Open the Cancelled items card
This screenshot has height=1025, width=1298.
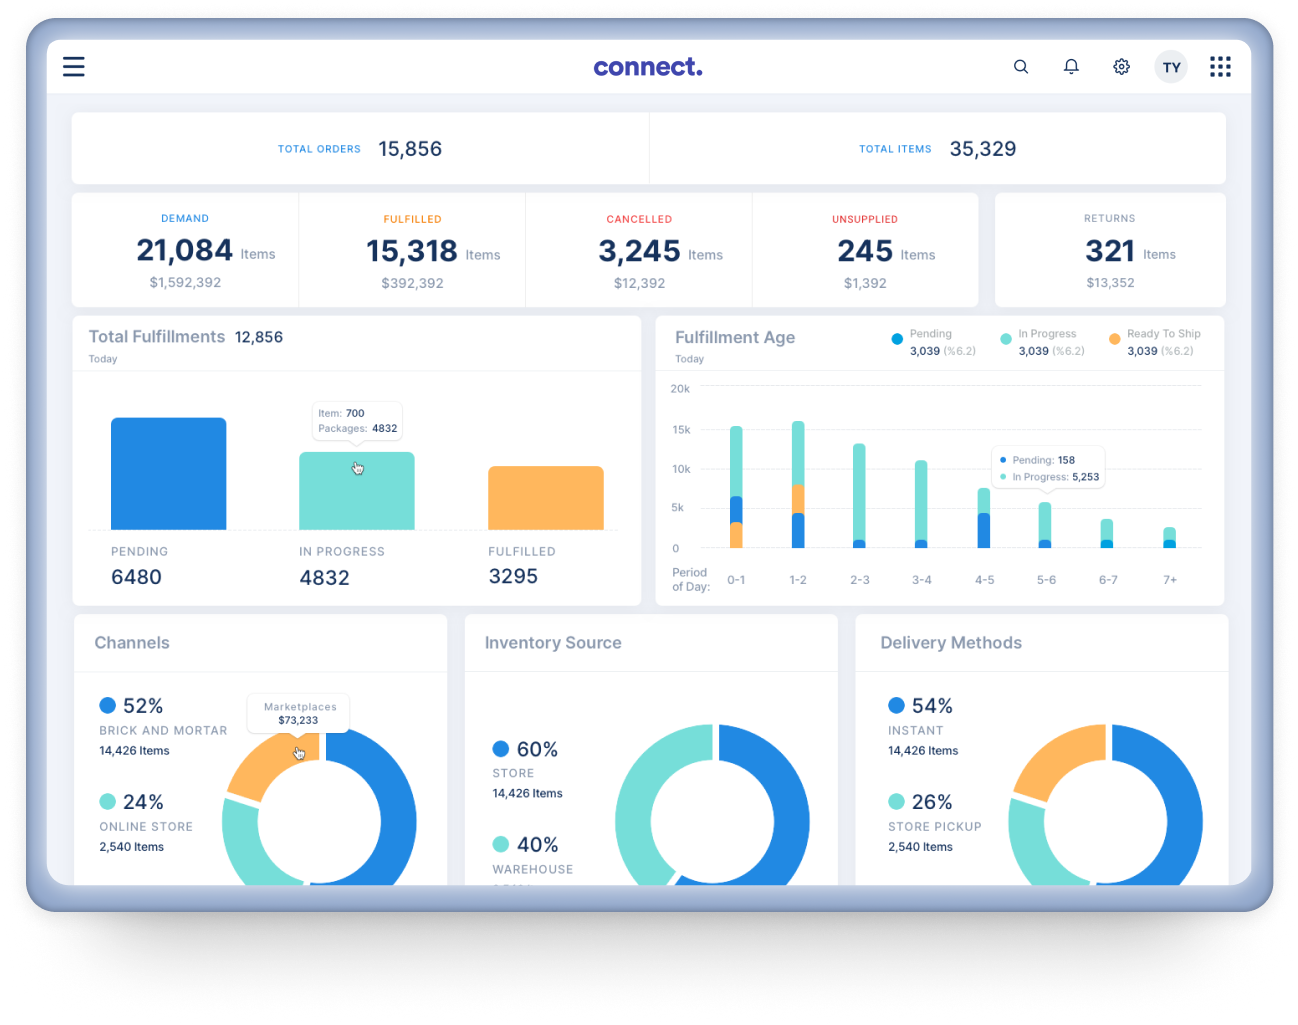[639, 251]
